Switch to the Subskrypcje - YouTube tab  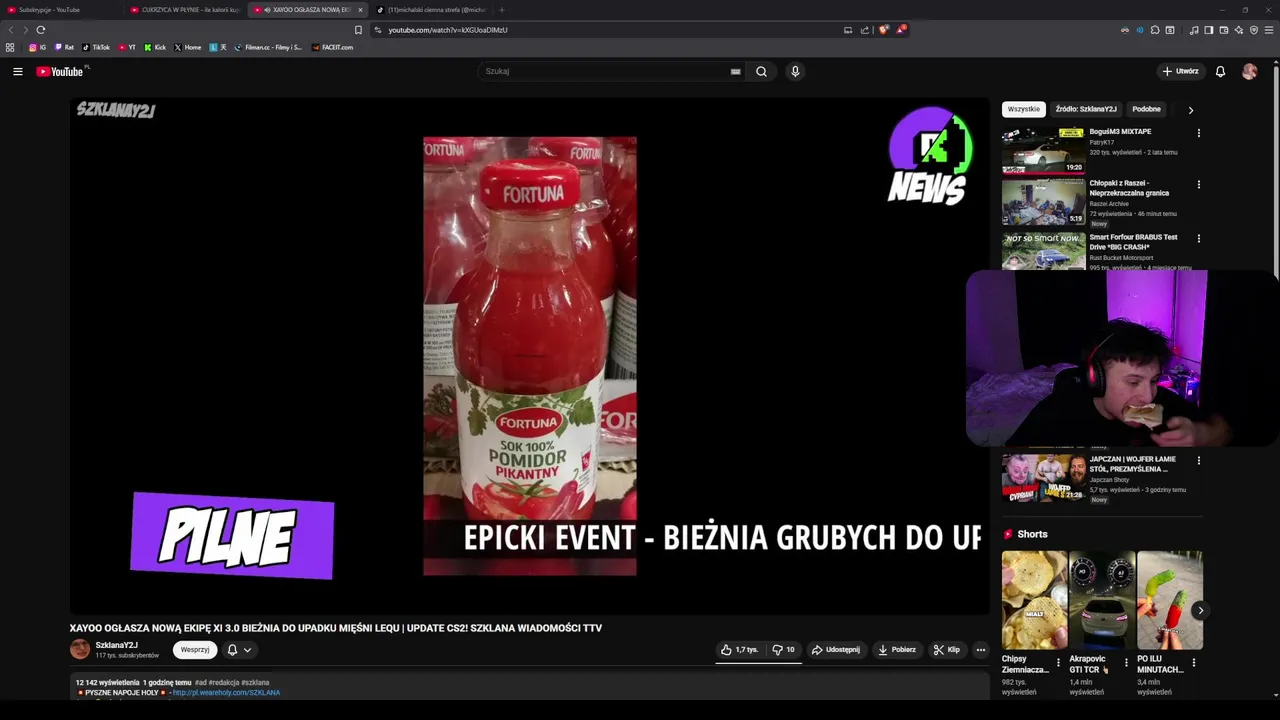coord(60,10)
